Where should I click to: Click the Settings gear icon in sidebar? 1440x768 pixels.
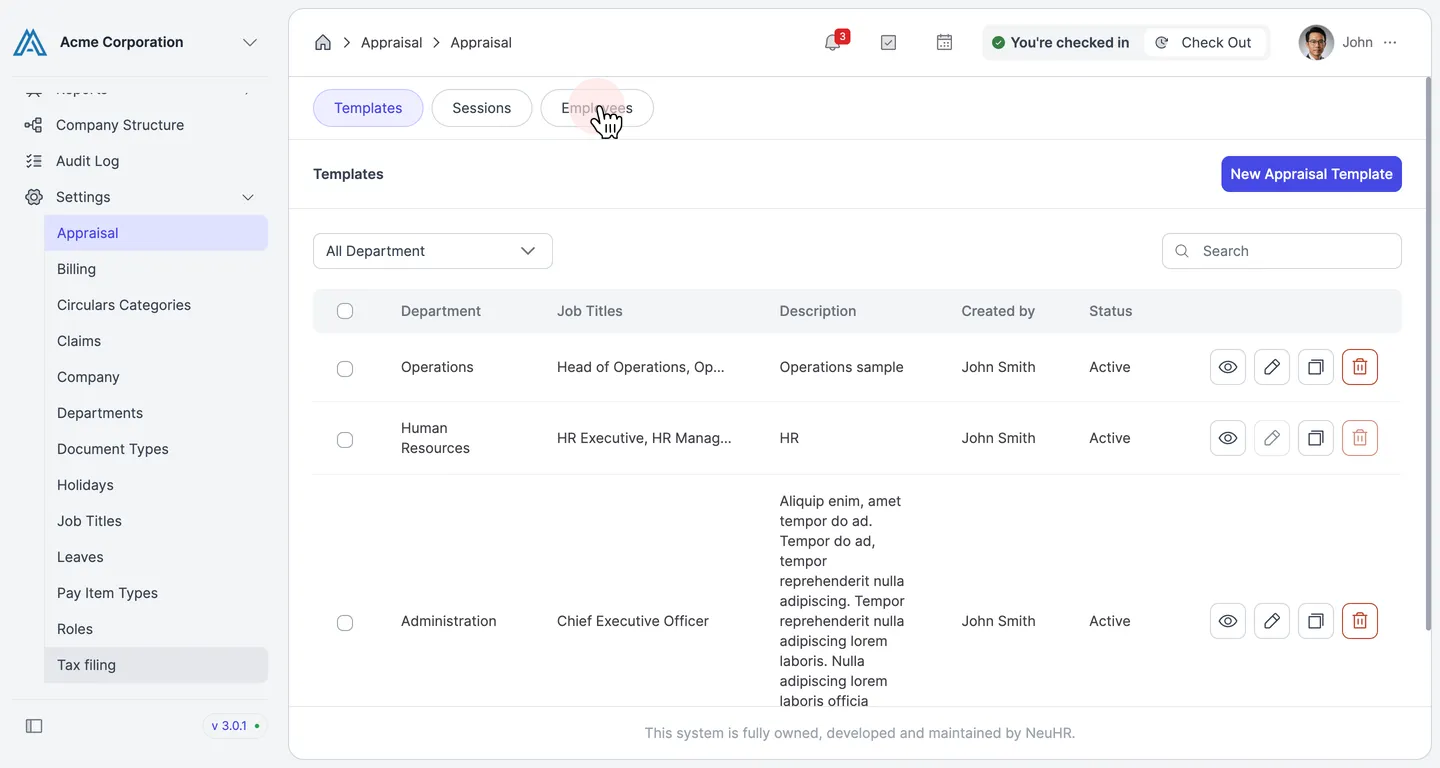click(x=34, y=197)
